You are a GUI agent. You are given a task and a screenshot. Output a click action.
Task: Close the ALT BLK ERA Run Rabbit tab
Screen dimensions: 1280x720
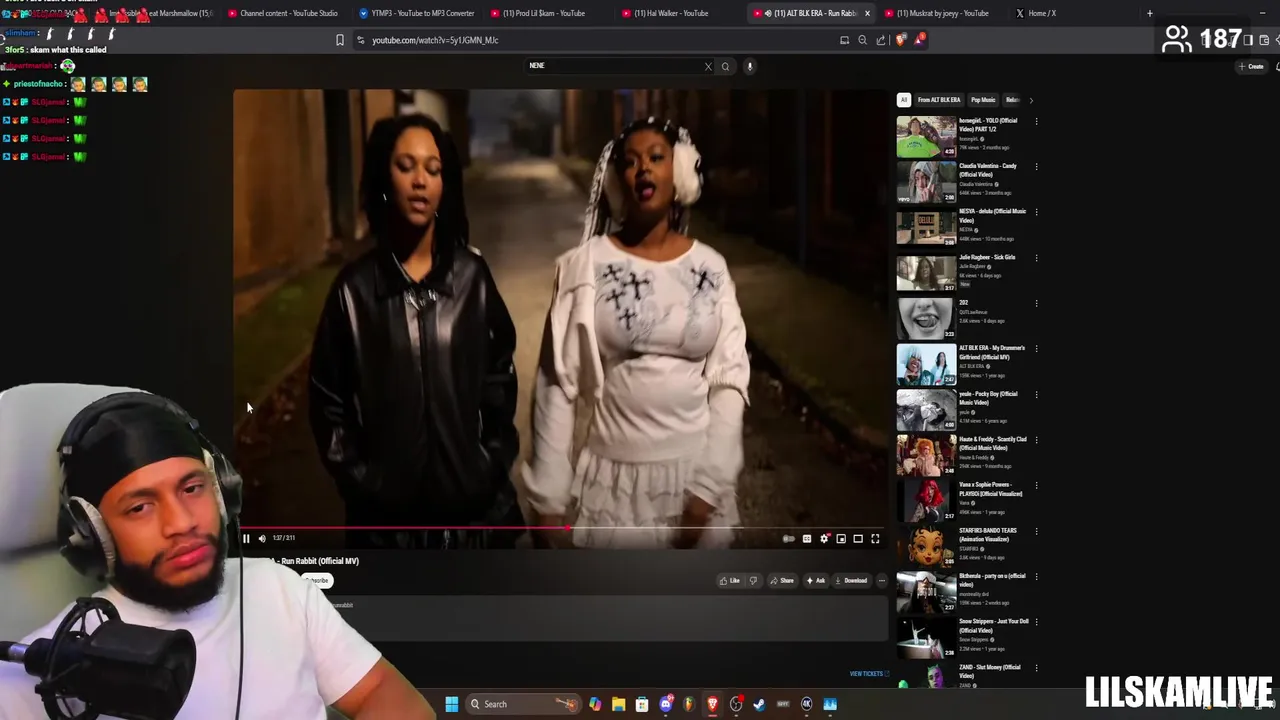tap(867, 13)
